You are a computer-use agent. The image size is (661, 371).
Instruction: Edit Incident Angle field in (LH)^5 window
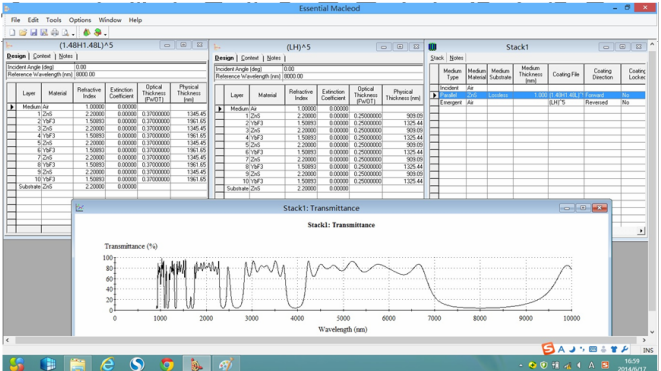click(x=352, y=69)
